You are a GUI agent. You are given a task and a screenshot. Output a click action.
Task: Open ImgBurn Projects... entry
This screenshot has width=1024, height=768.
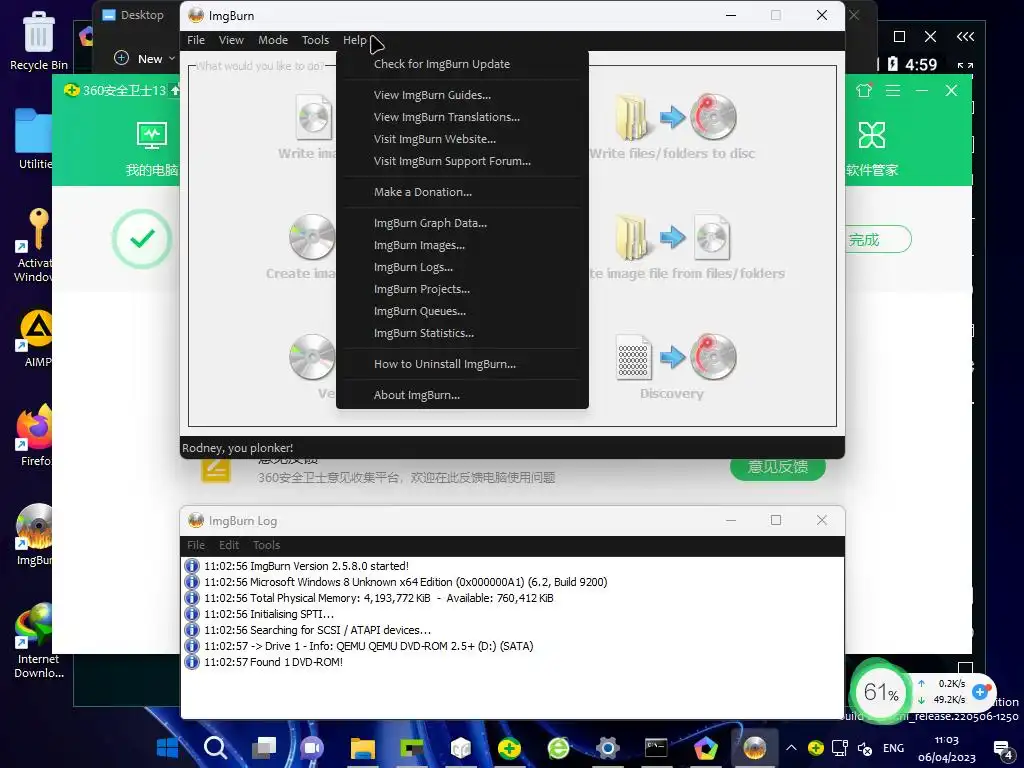click(422, 289)
